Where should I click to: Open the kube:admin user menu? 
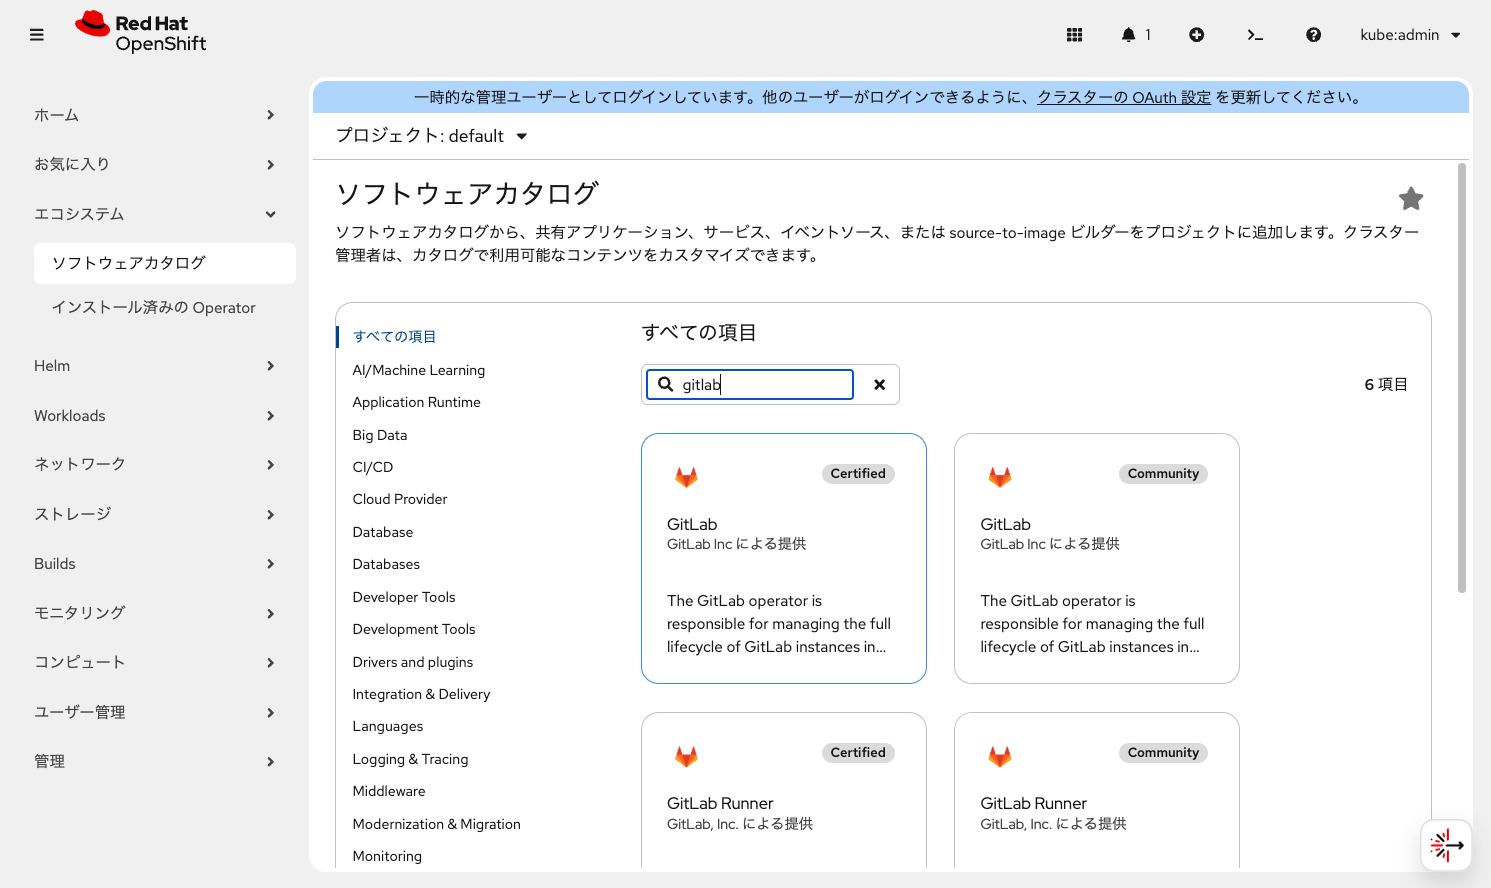1409,34
